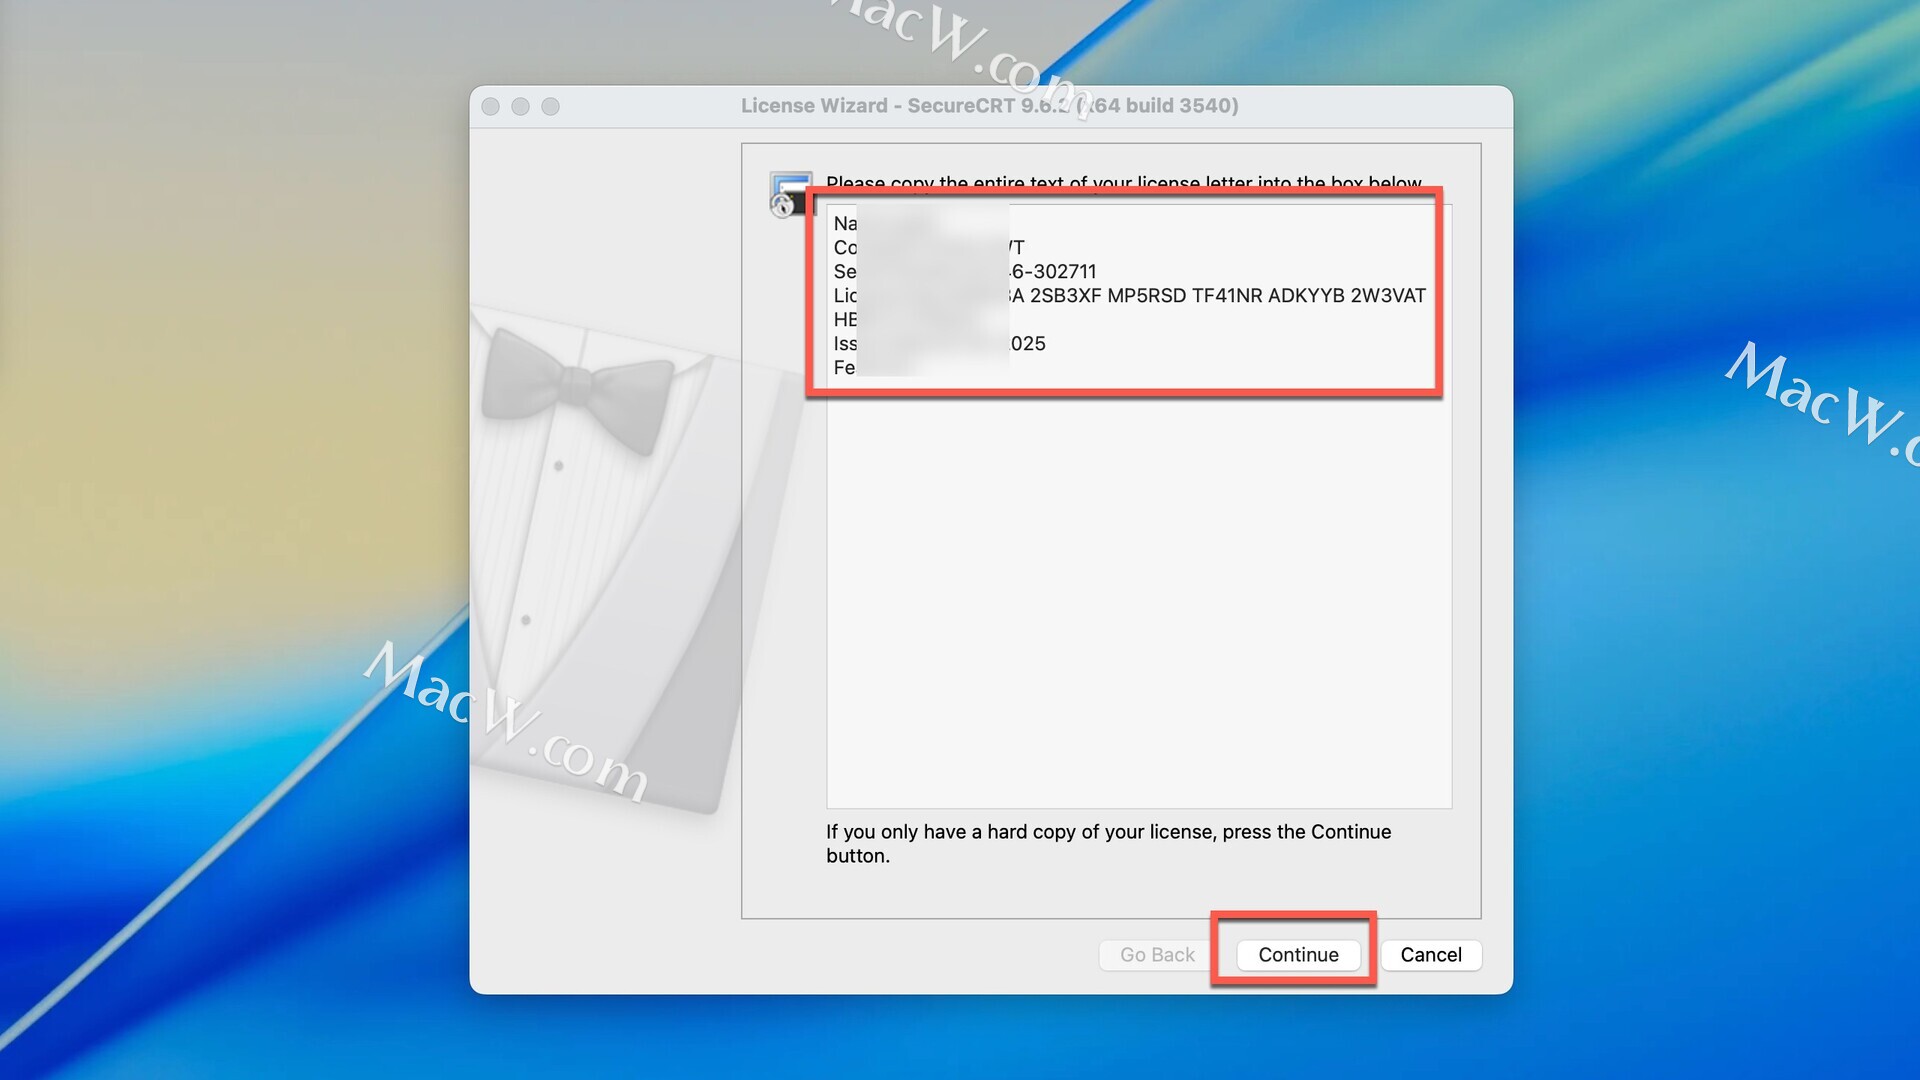Place cursor on the Name line
This screenshot has height=1080, width=1920.
[x=845, y=224]
